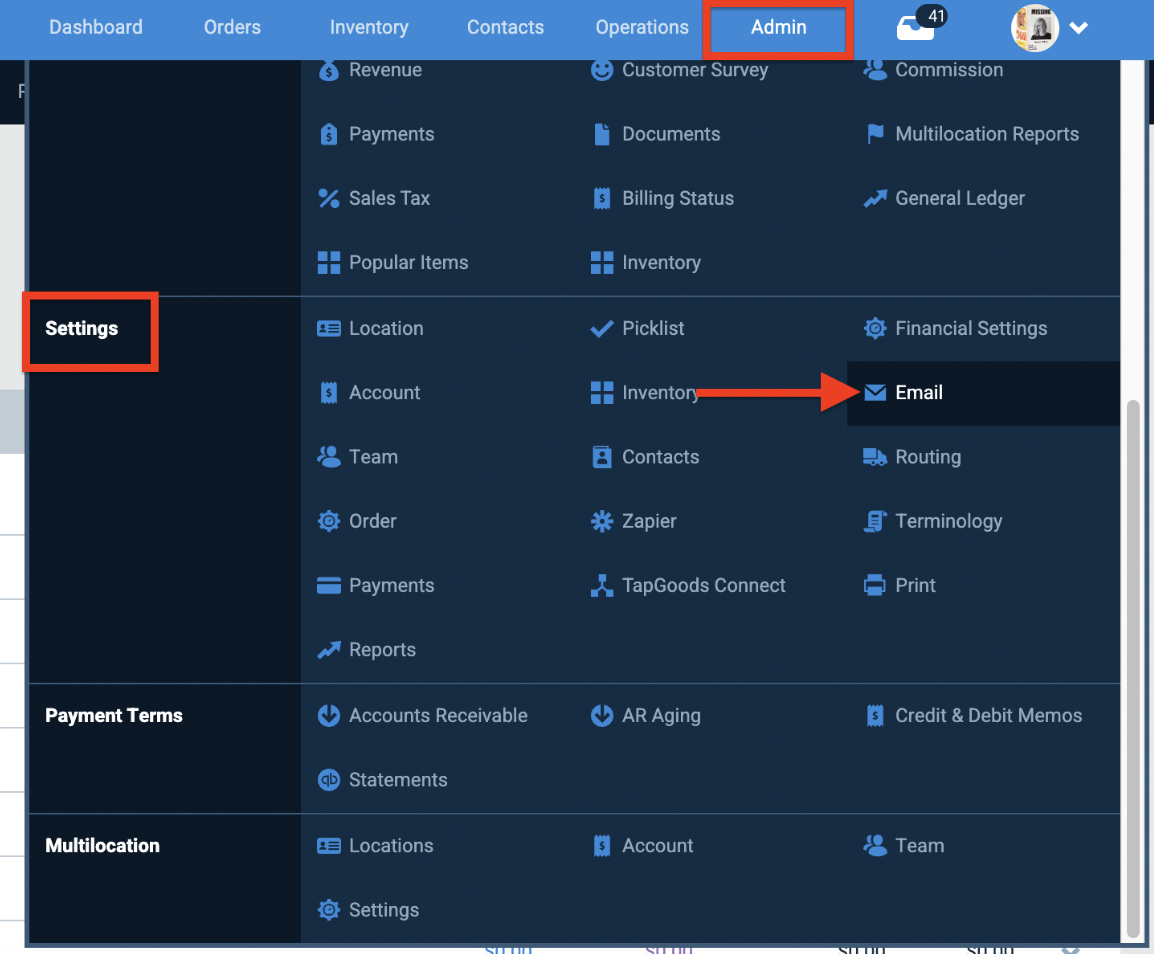Image resolution: width=1154 pixels, height=954 pixels.
Task: Click the Reports trend icon in Settings
Action: pos(328,649)
